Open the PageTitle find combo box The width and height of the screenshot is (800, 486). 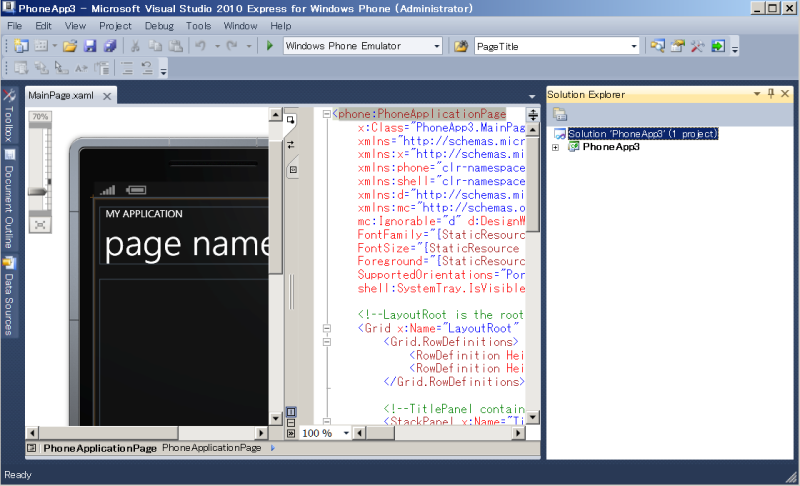coord(557,46)
